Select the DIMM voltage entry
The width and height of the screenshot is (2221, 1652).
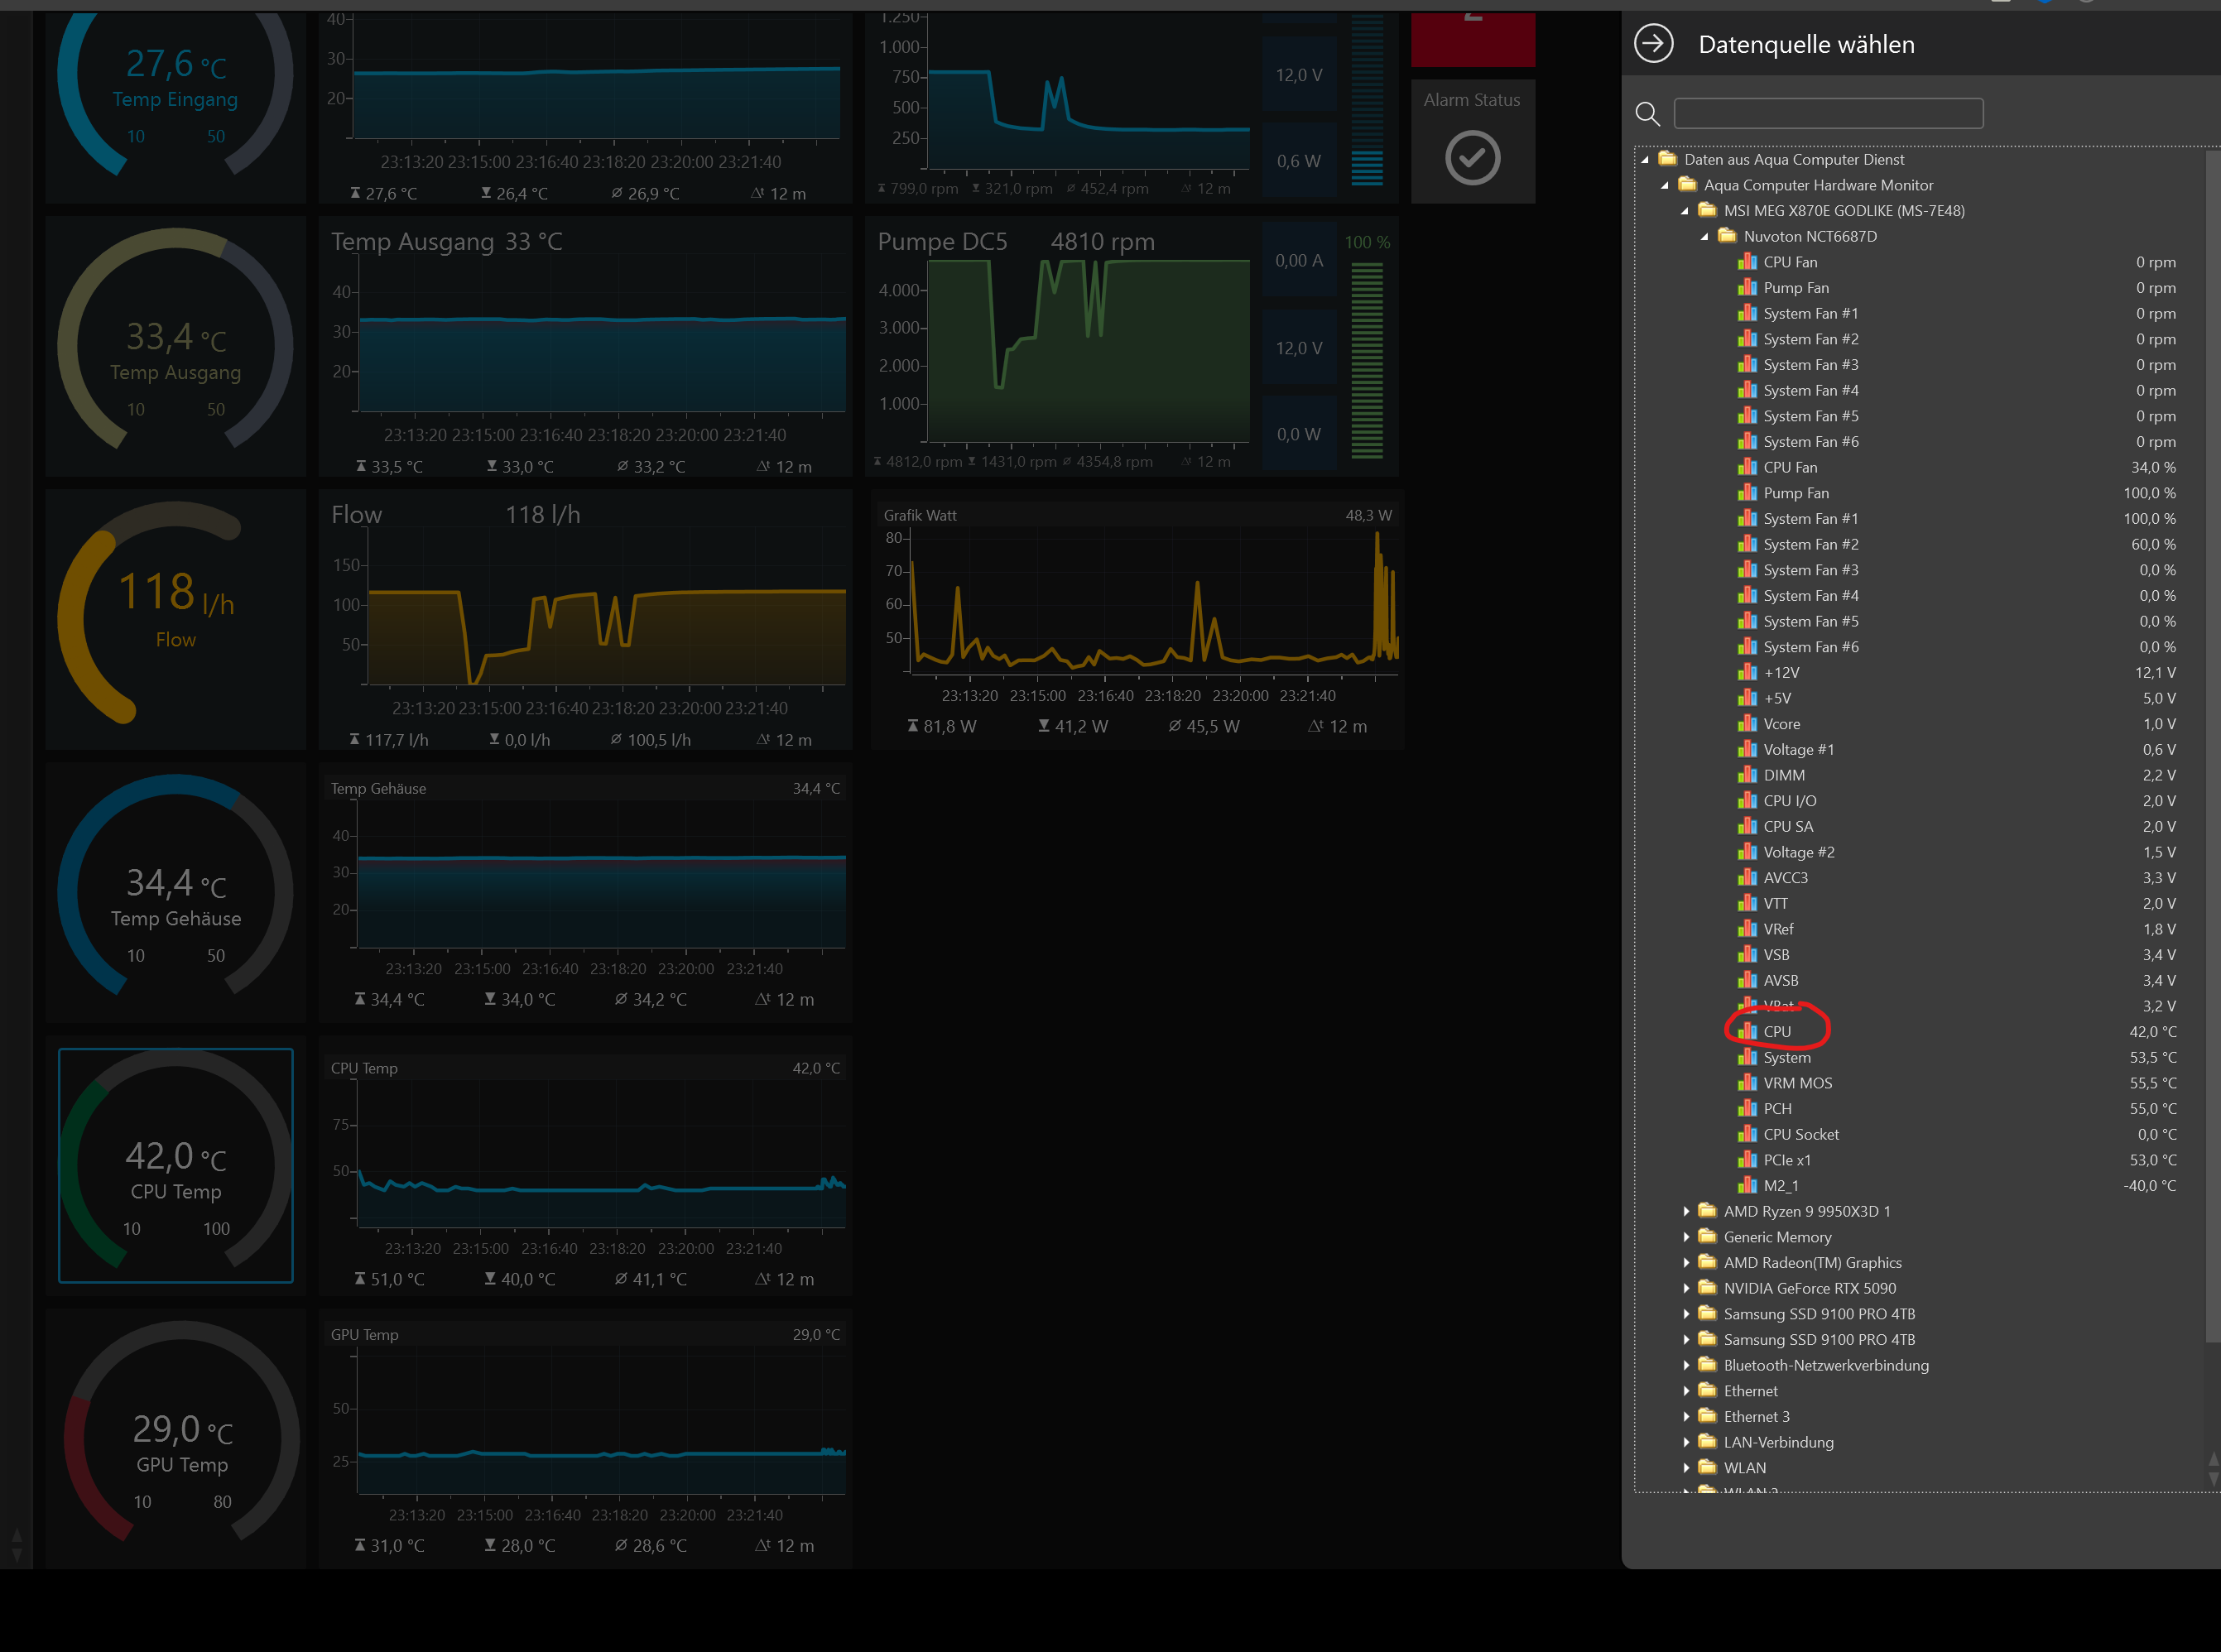1783,775
